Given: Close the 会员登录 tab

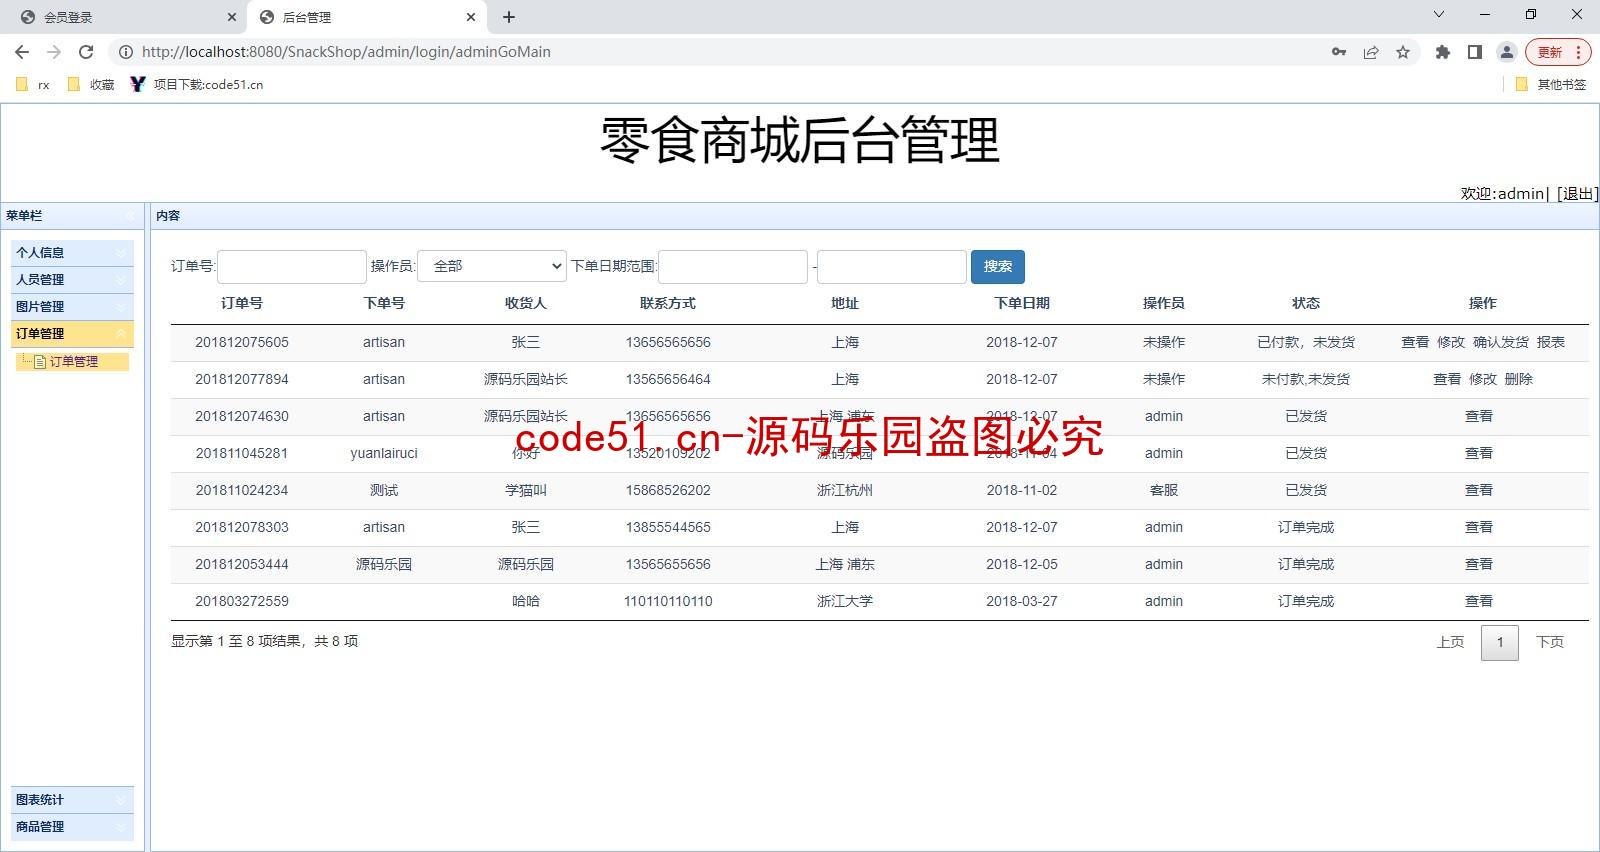Looking at the screenshot, I should click(232, 17).
